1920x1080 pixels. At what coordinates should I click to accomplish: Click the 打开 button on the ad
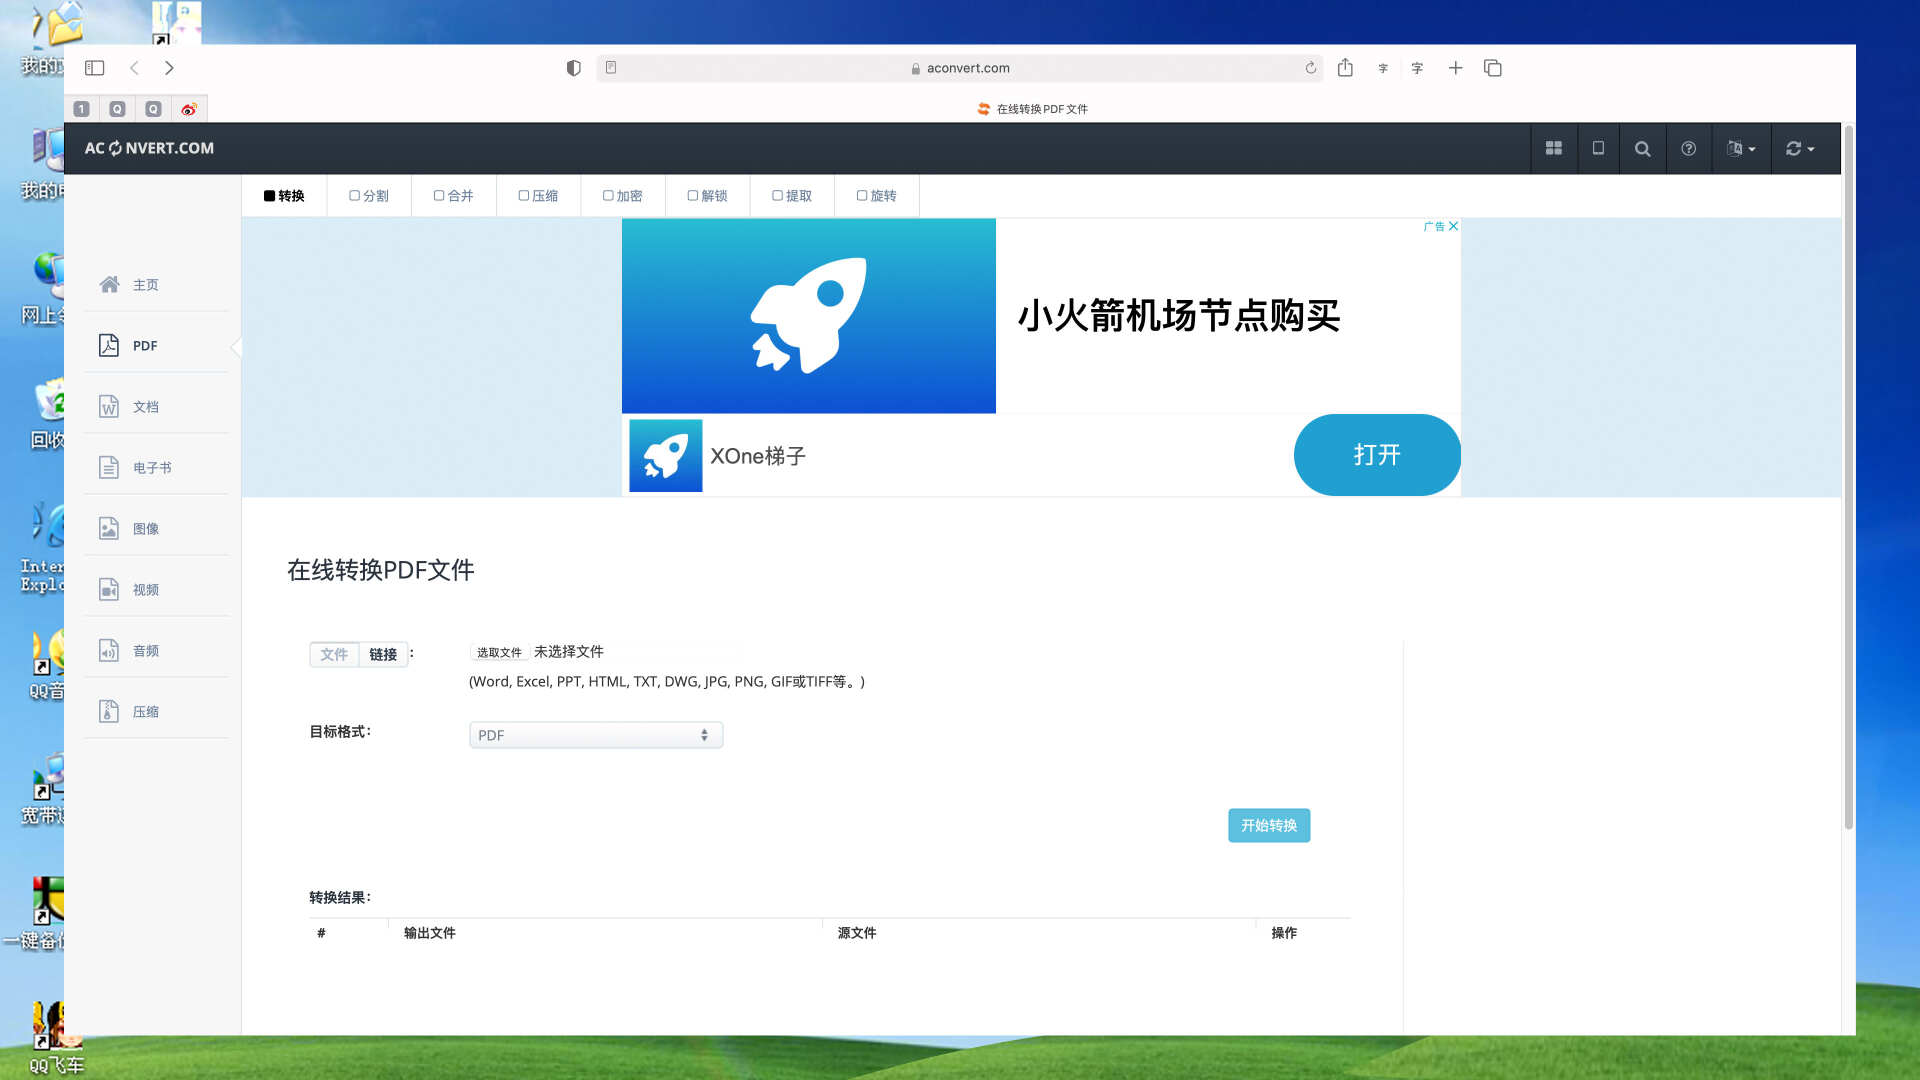pos(1377,455)
